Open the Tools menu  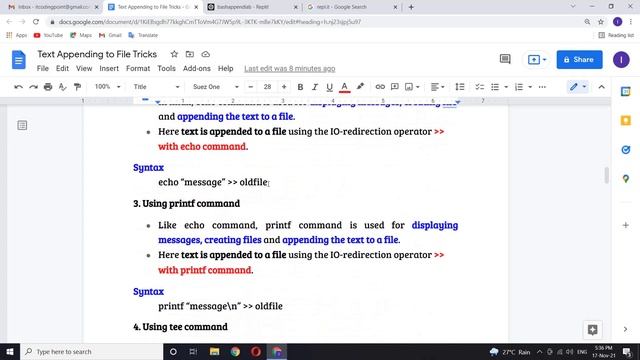pyautogui.click(x=167, y=69)
